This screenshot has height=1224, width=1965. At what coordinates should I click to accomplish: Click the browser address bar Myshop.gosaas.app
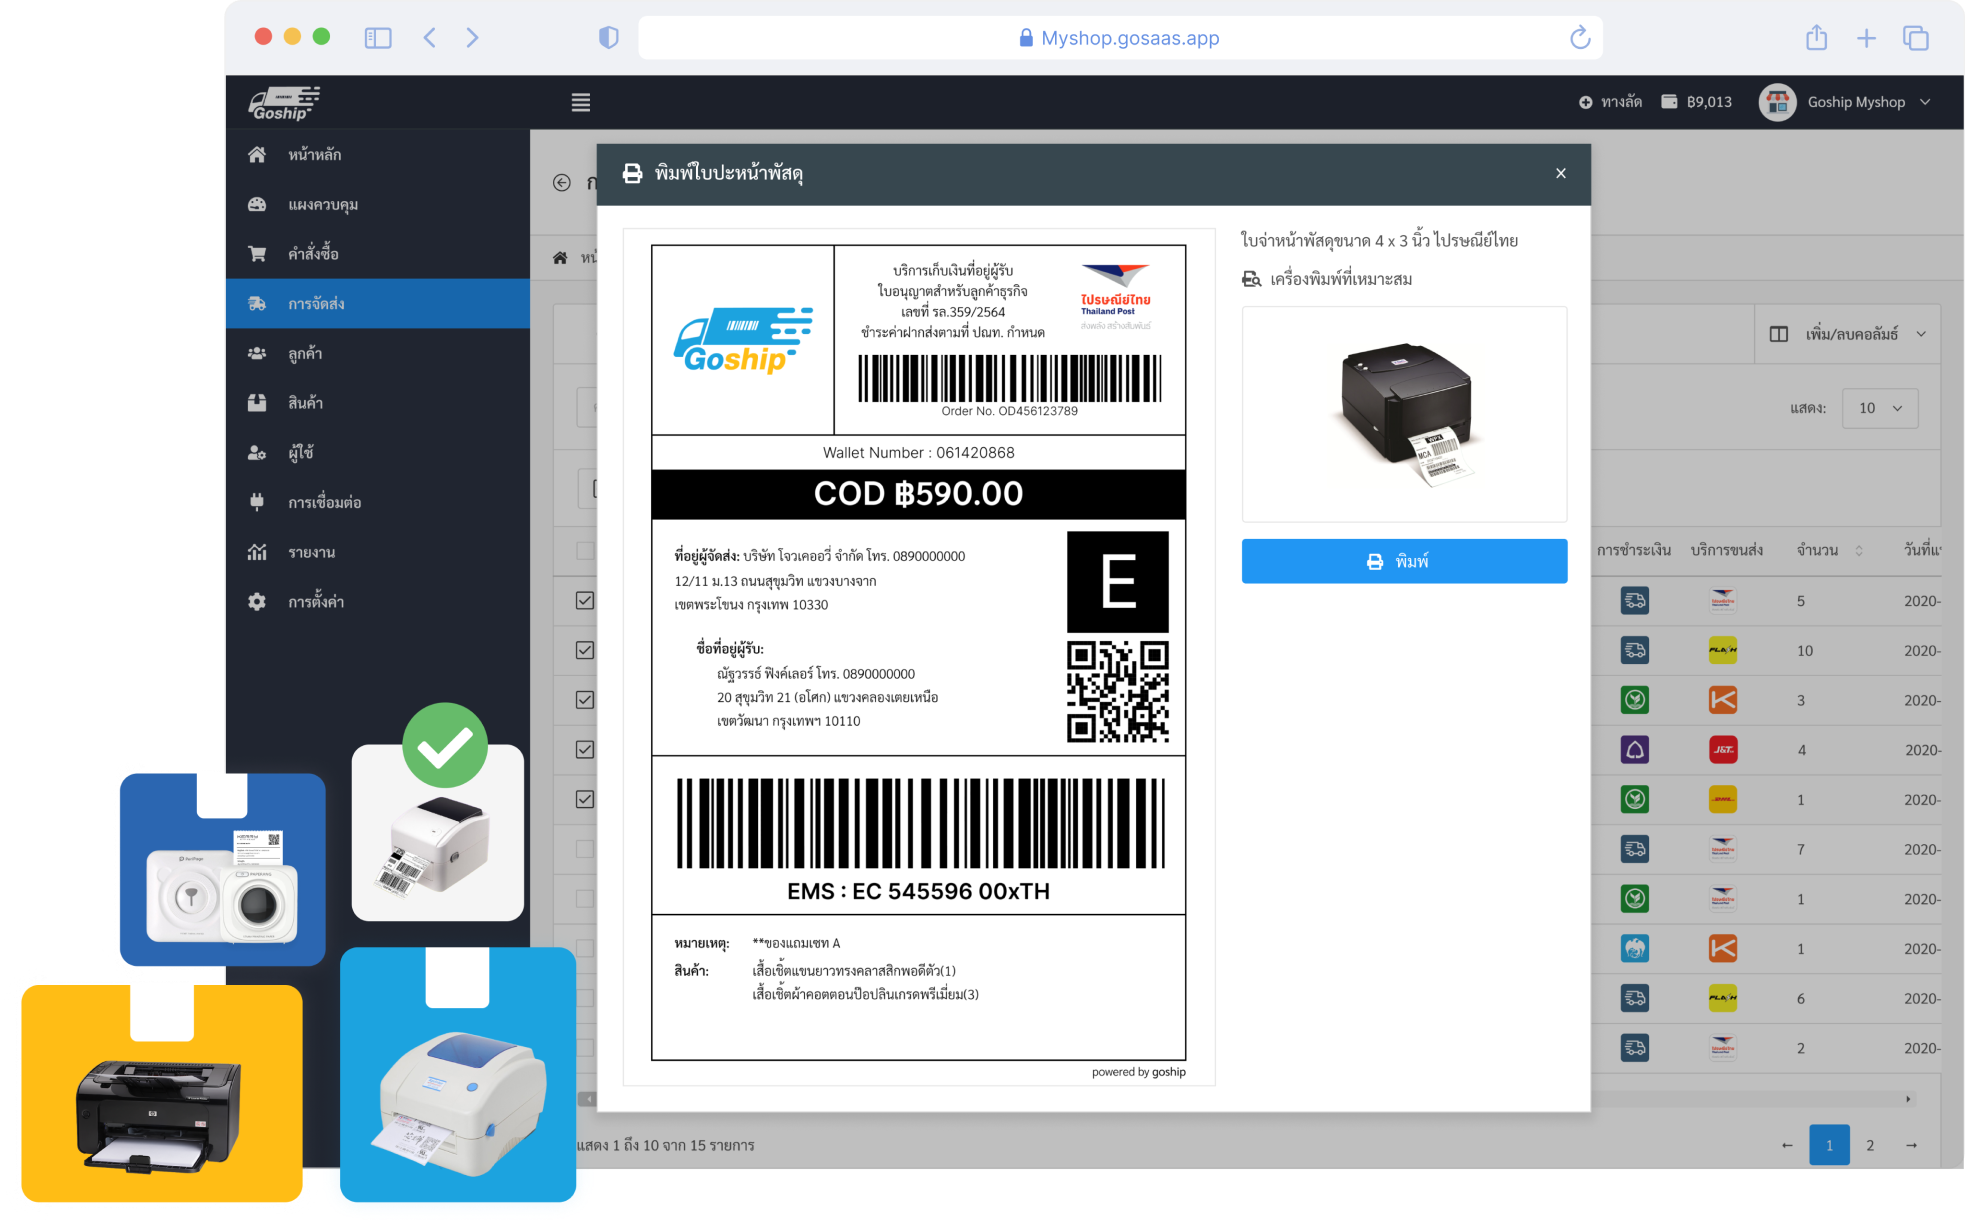(1120, 38)
